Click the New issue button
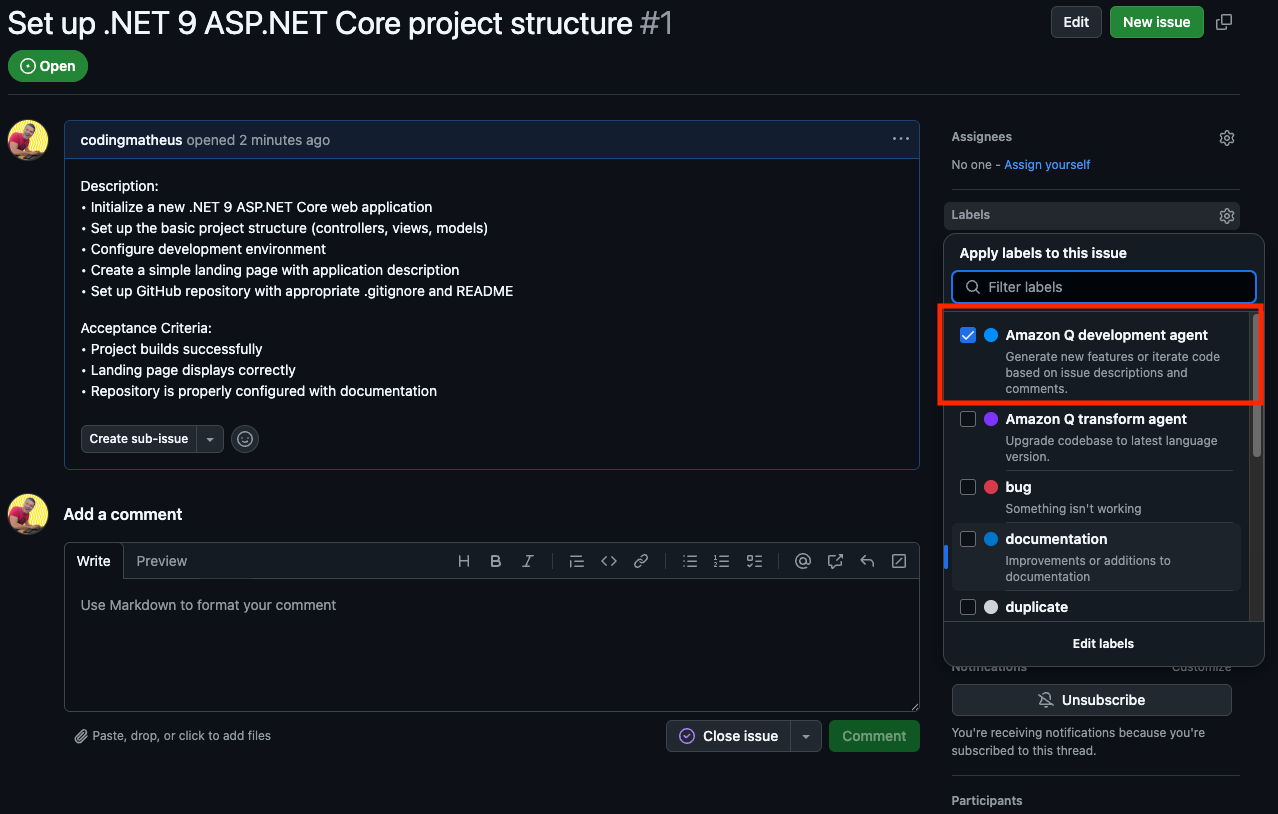Viewport: 1278px width, 814px height. tap(1156, 22)
